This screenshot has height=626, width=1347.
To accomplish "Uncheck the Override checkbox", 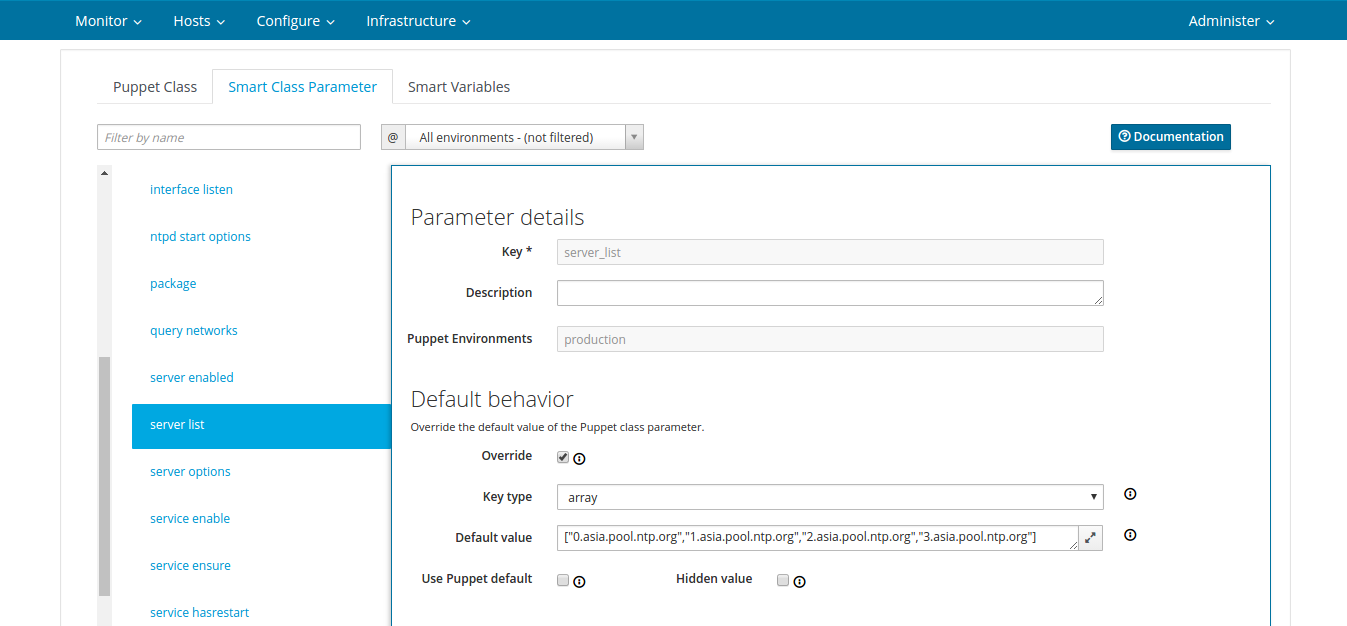I will [563, 457].
